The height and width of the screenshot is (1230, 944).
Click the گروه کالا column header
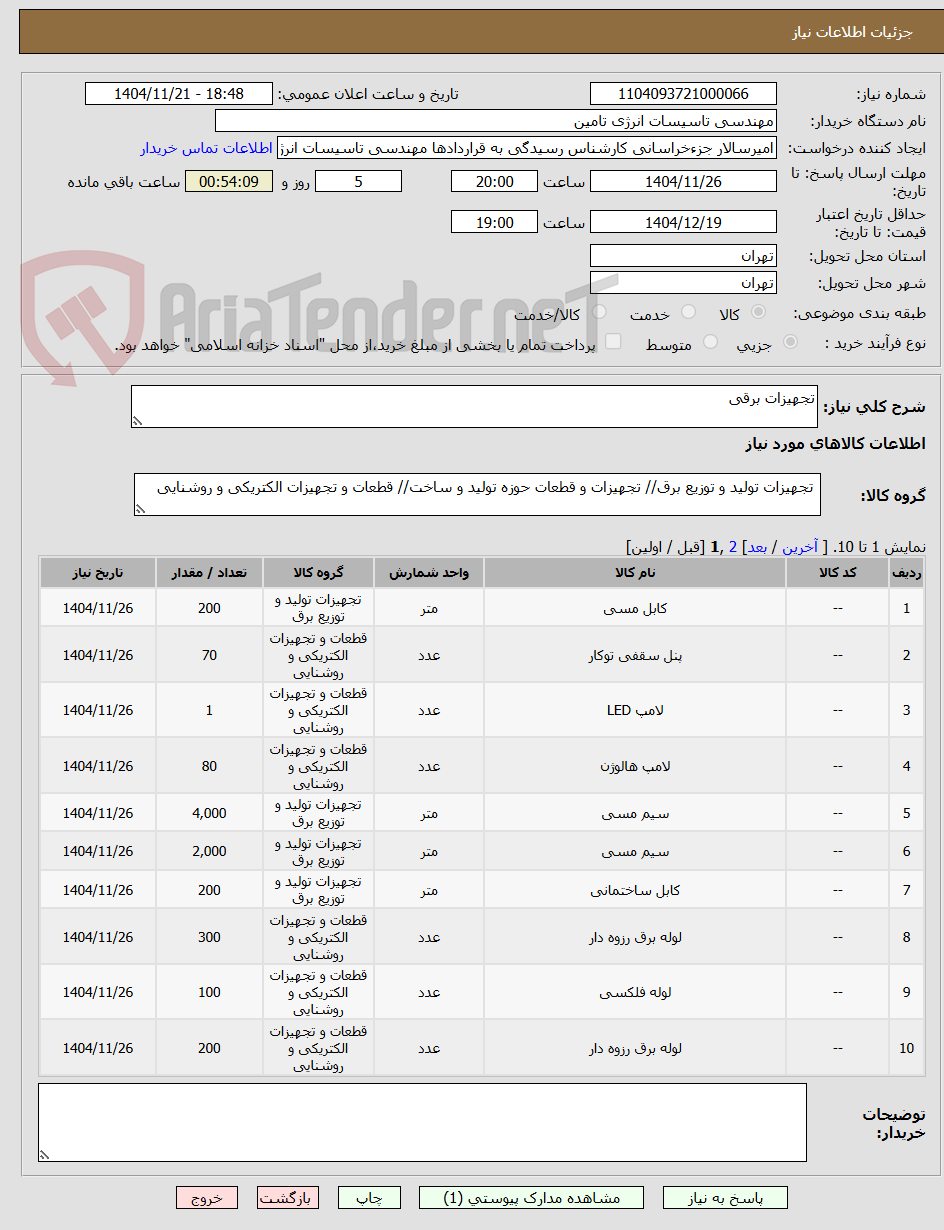point(318,572)
